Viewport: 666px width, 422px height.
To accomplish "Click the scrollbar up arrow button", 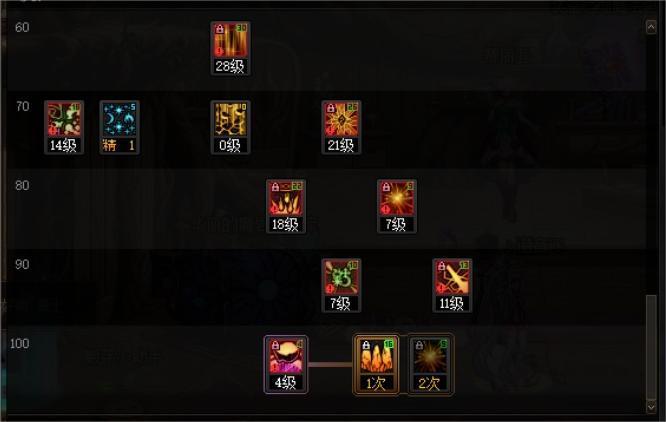I will (x=651, y=27).
